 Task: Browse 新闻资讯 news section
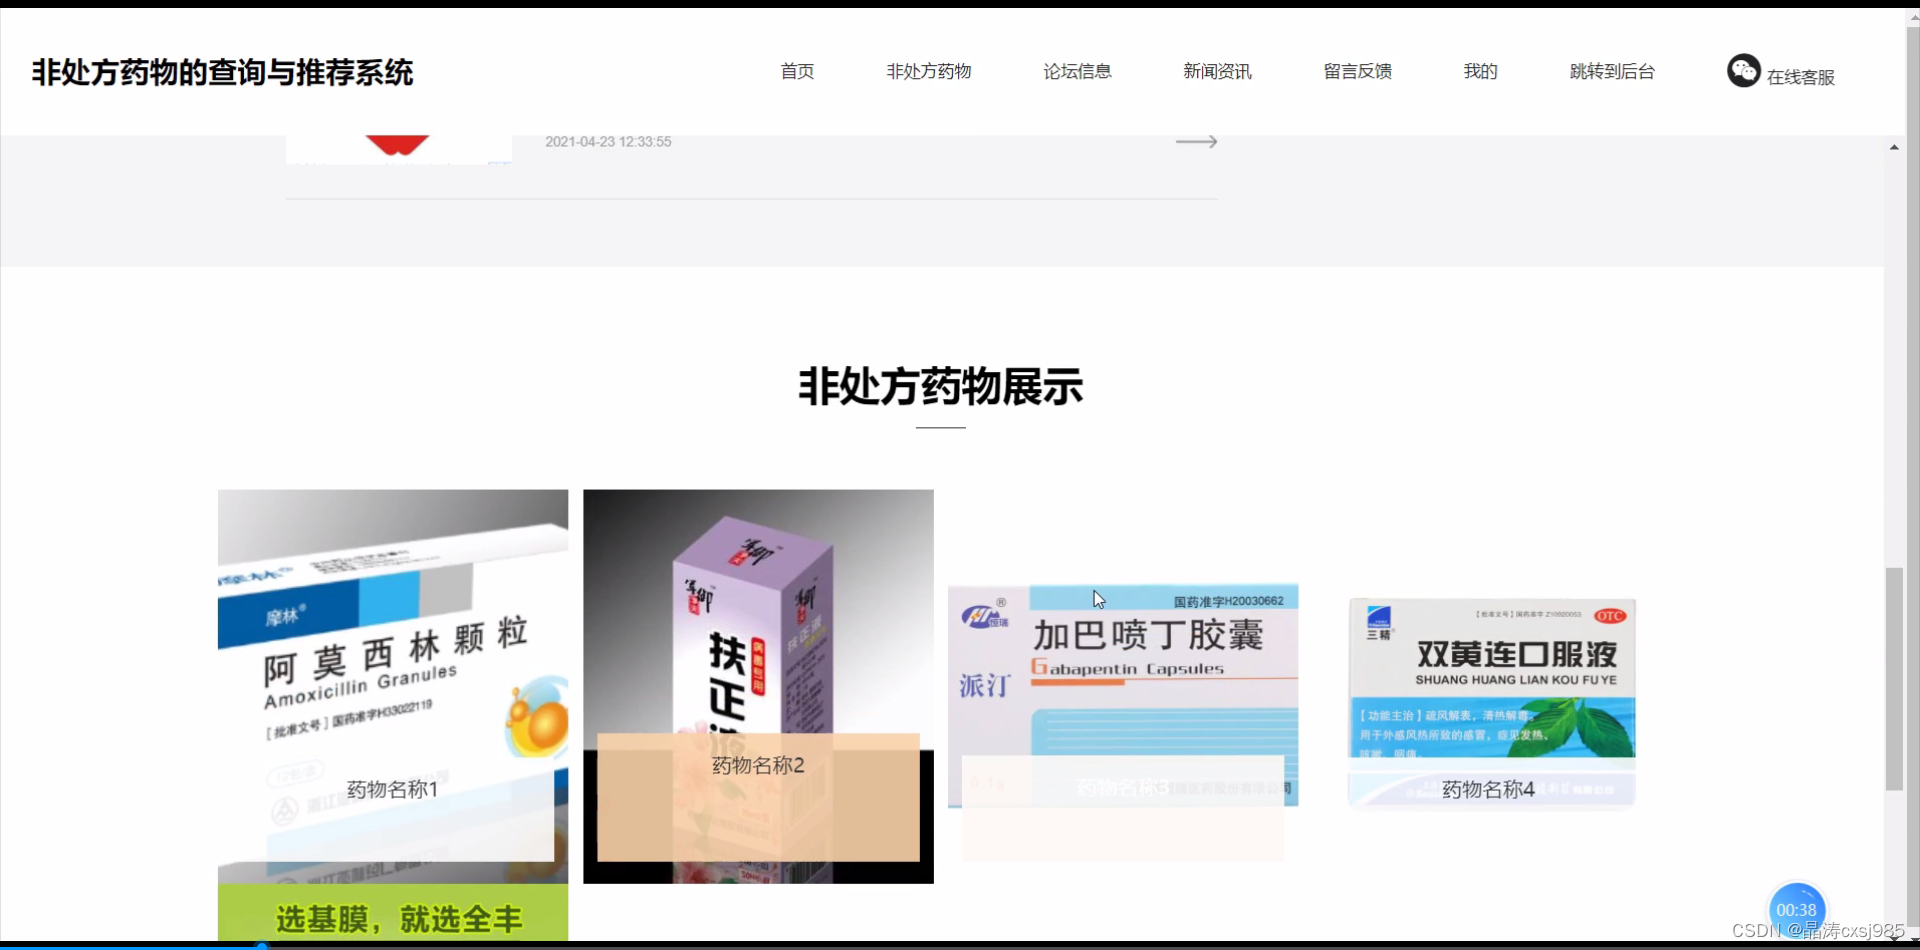(x=1216, y=71)
